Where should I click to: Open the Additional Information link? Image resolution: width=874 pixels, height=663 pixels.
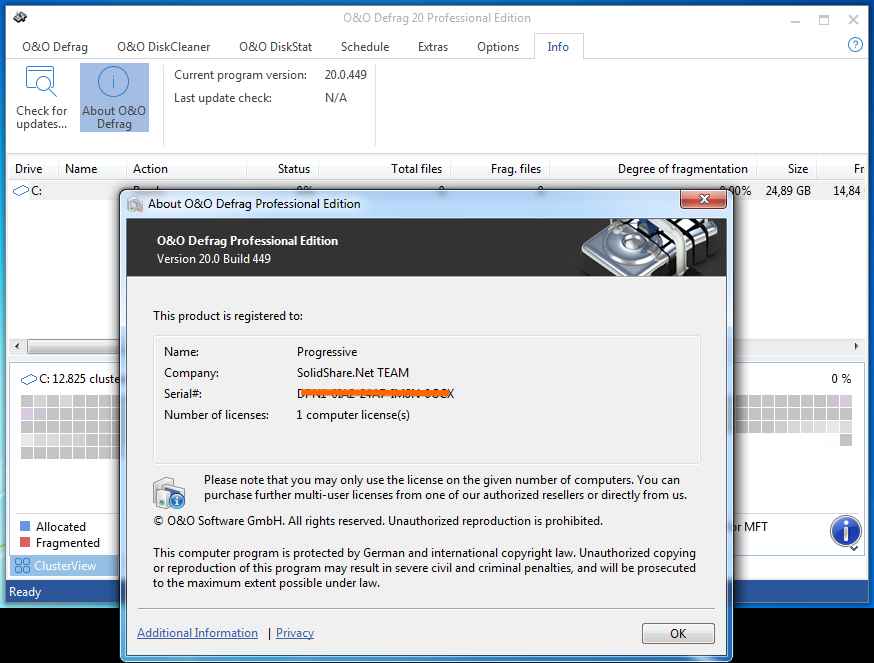pos(197,633)
